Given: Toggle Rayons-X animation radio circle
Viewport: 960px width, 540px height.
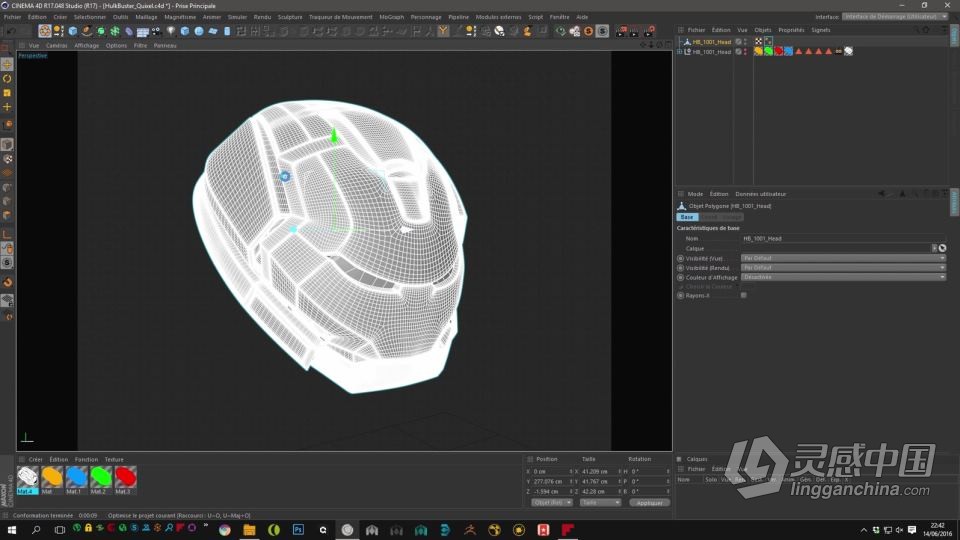Looking at the screenshot, I should [x=680, y=296].
